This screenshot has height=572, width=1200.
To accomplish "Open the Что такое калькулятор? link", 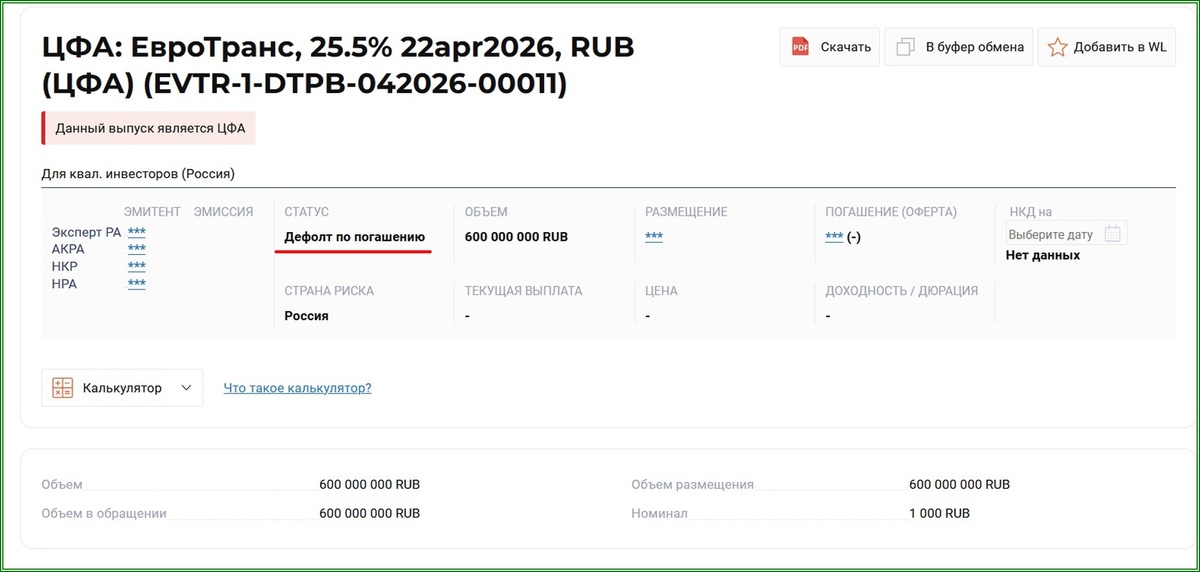I will click(x=297, y=388).
